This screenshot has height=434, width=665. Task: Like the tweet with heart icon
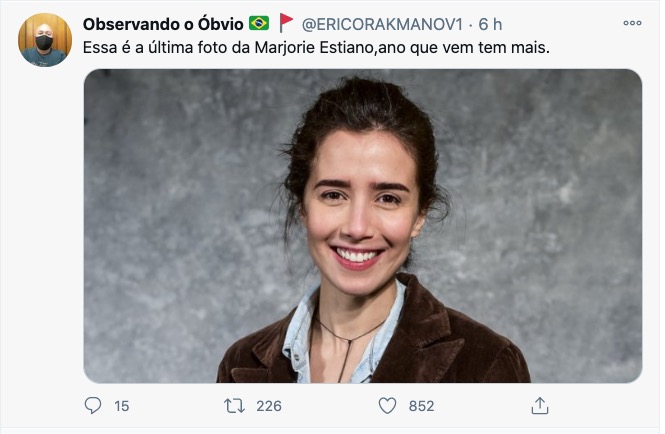tap(387, 405)
